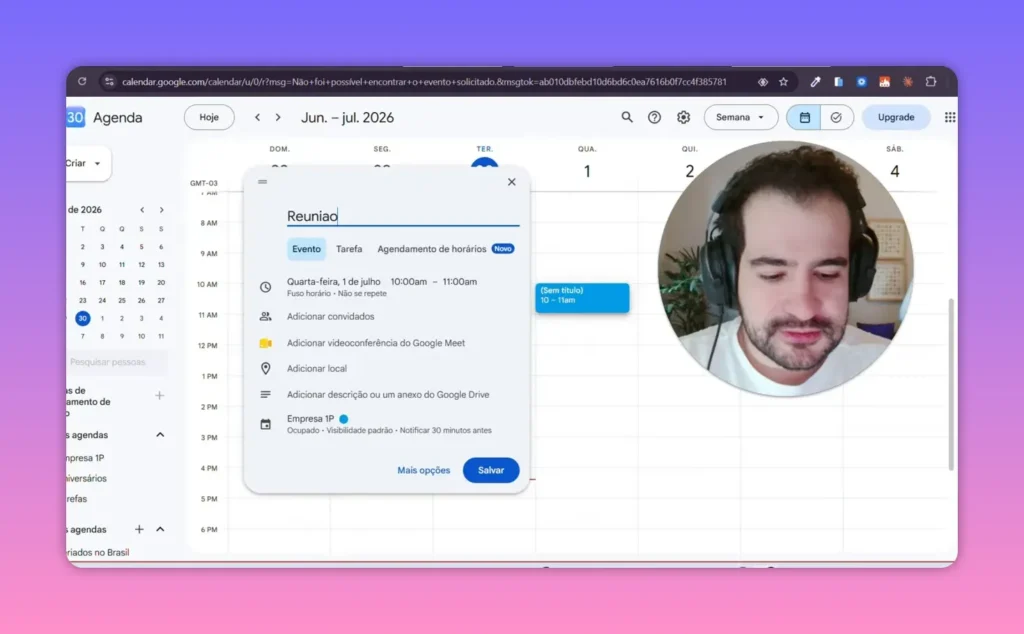This screenshot has height=634, width=1024.
Task: Click Wednesday 1 day header
Action: click(x=587, y=172)
